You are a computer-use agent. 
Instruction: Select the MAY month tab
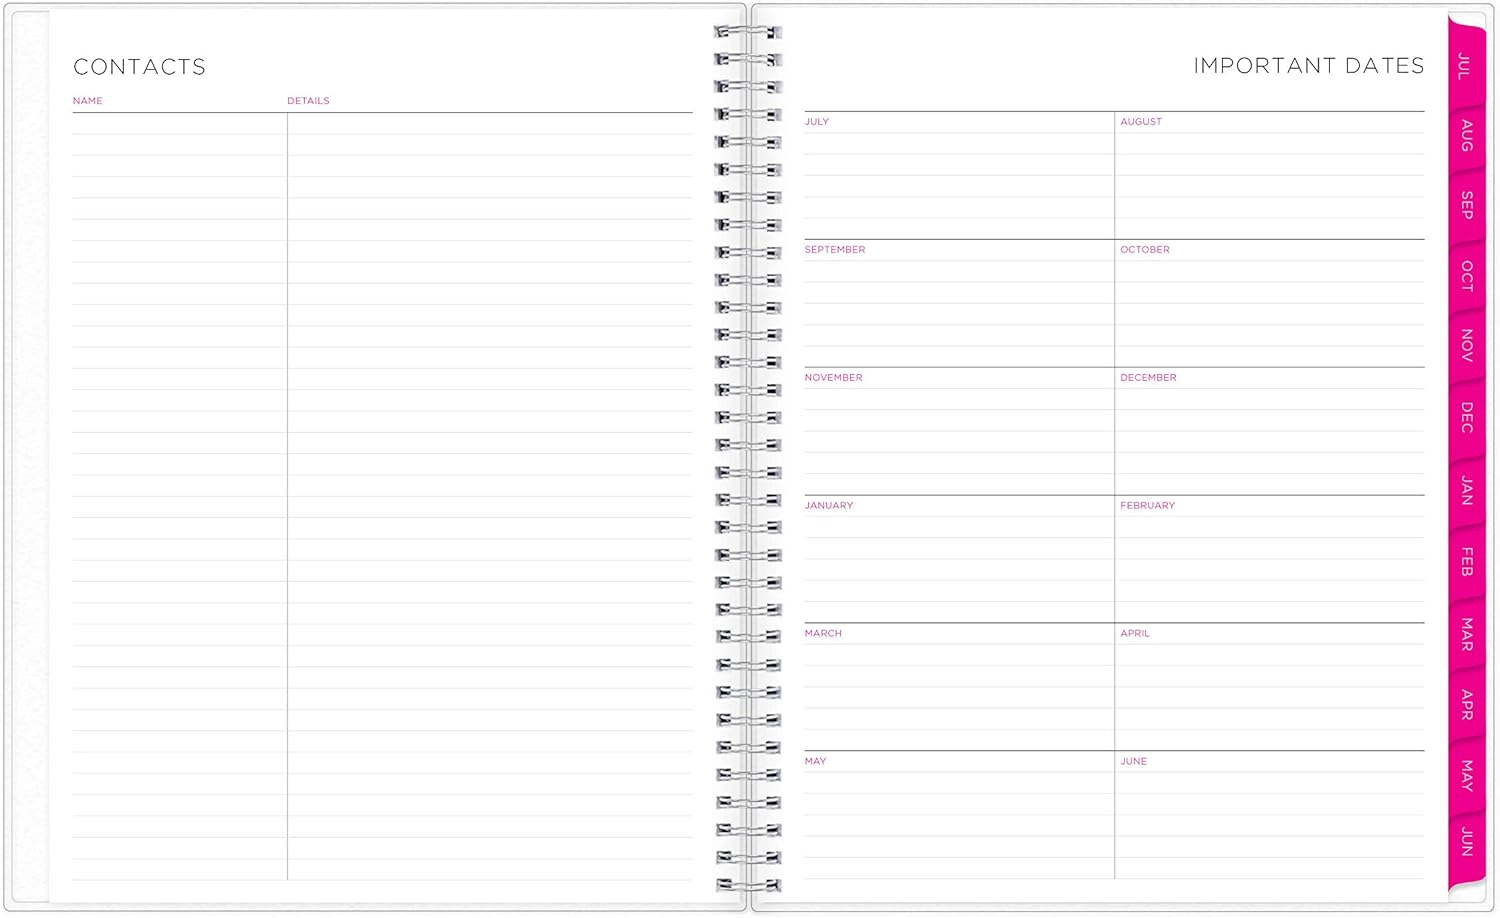(x=1466, y=776)
